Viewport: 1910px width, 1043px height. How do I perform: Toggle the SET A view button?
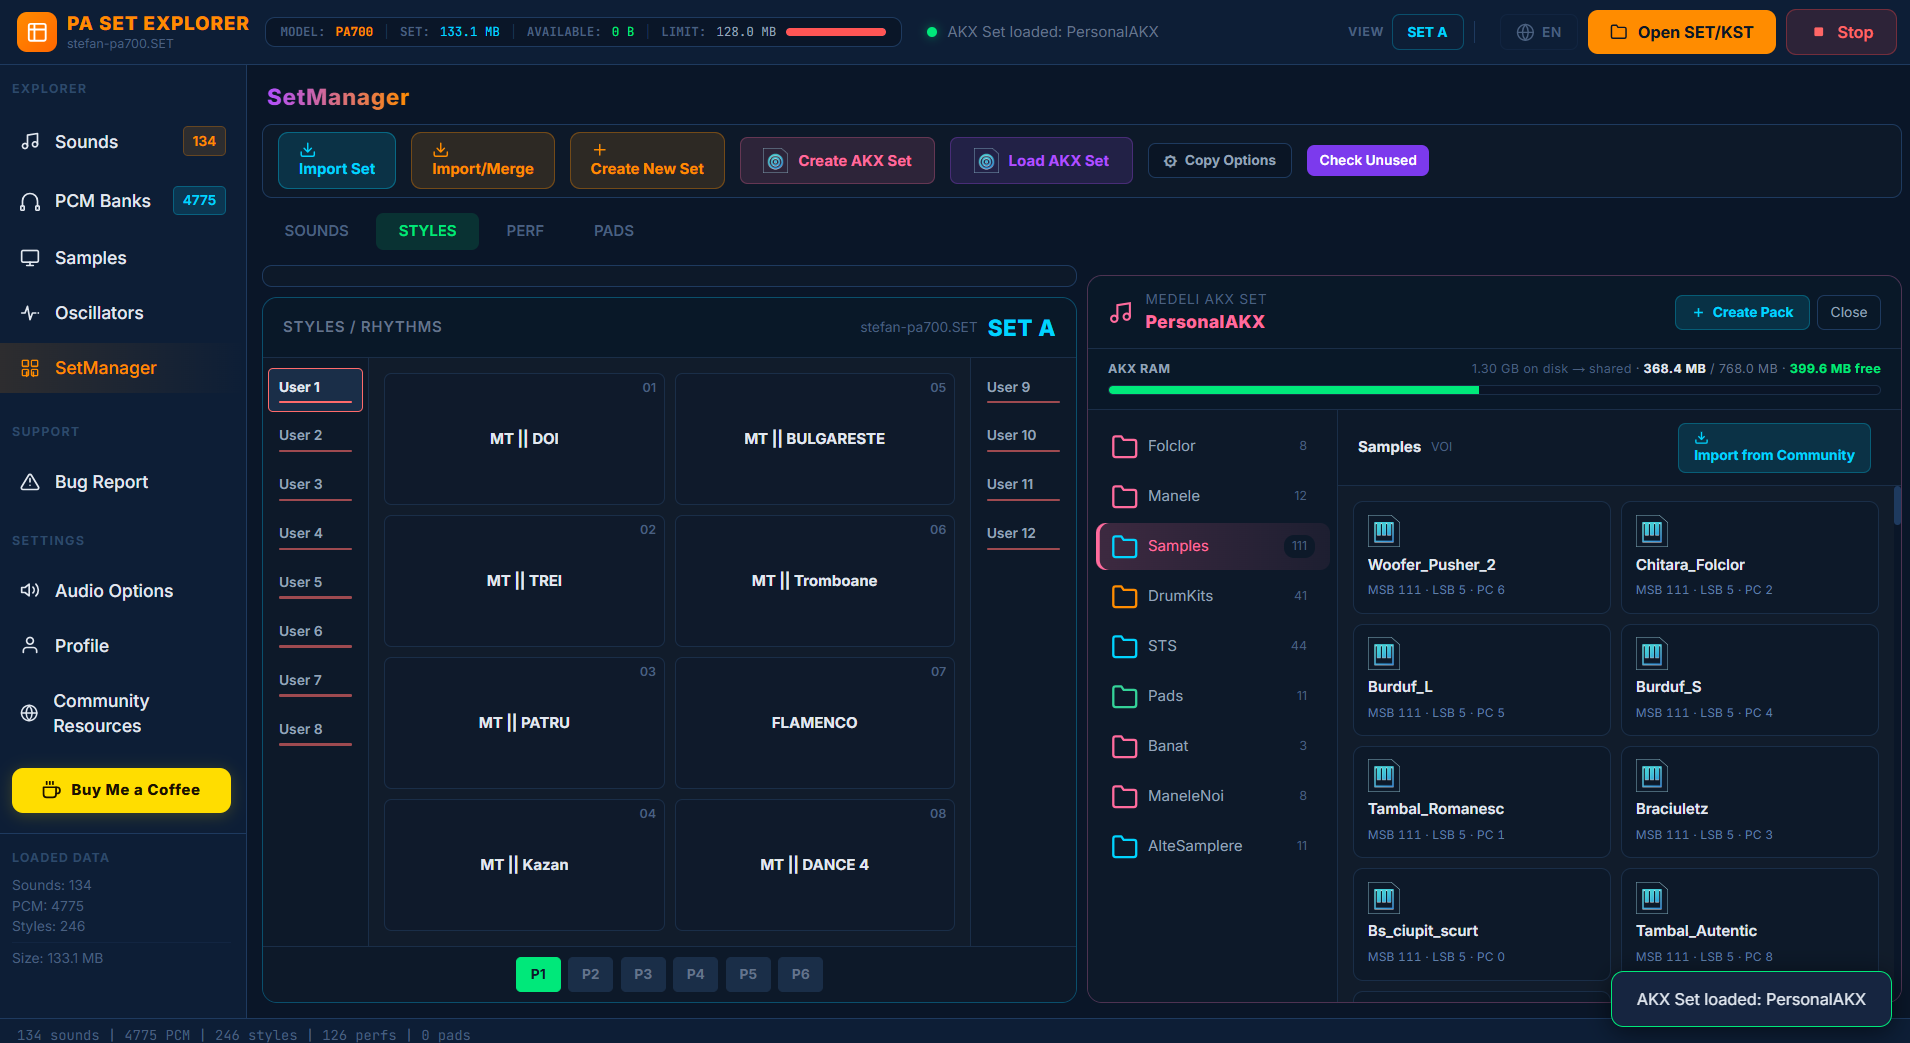1427,32
